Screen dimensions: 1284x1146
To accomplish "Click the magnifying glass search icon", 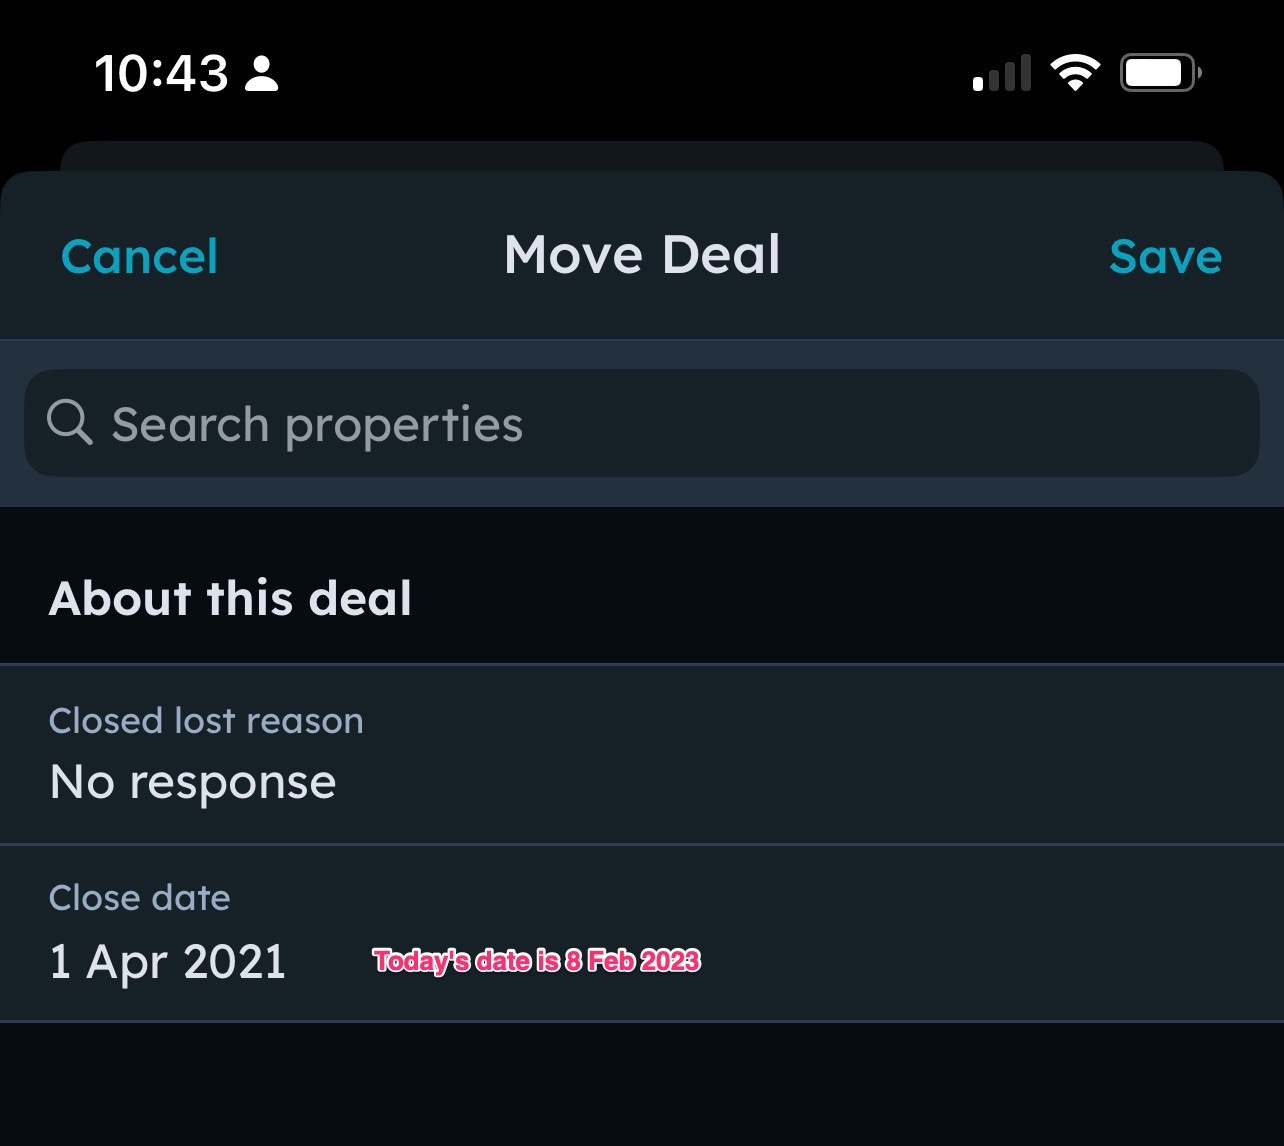I will [70, 423].
